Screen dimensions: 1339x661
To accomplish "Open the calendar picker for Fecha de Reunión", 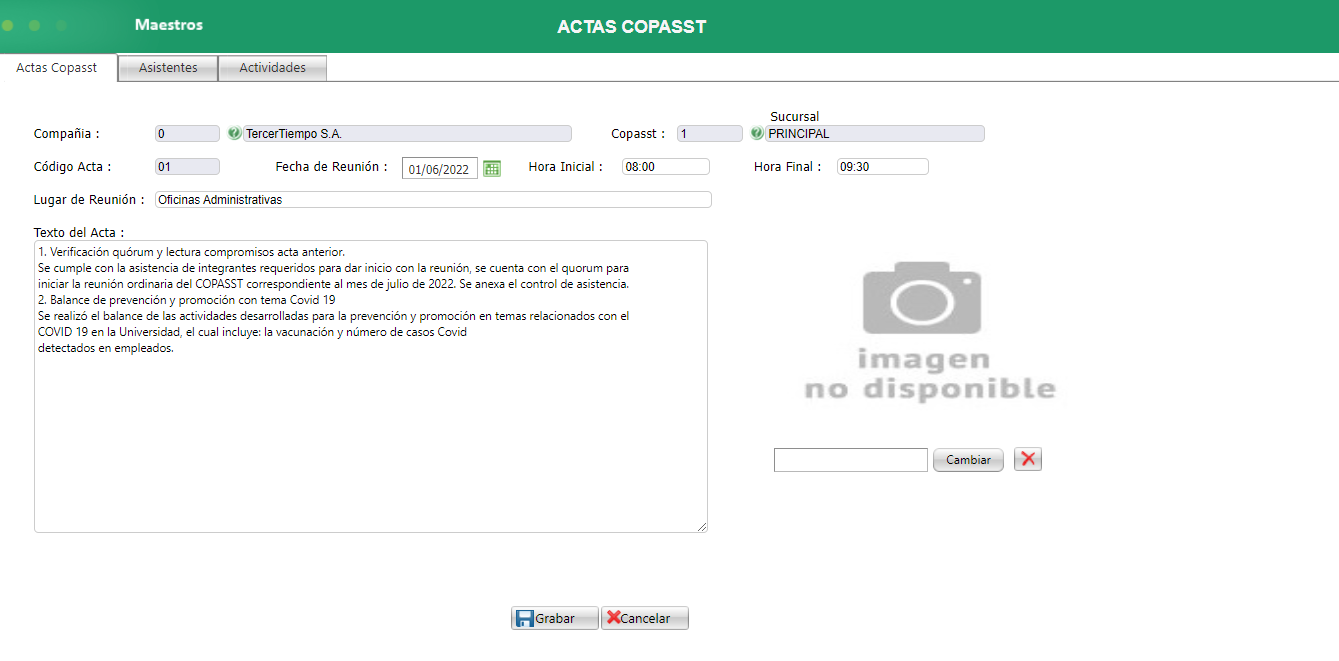I will click(491, 168).
